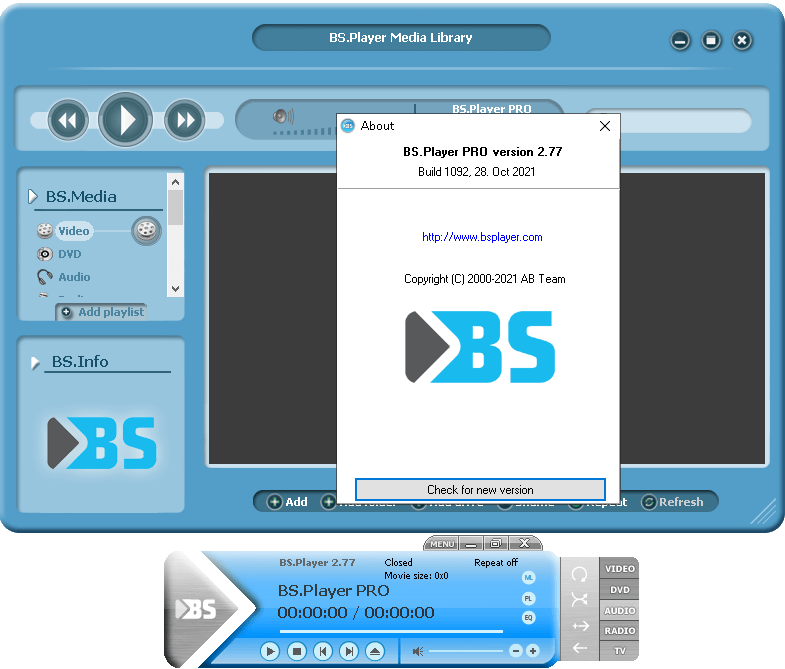Collapse the BS.Info section arrow
Image resolution: width=785 pixels, height=669 pixels.
(35, 363)
